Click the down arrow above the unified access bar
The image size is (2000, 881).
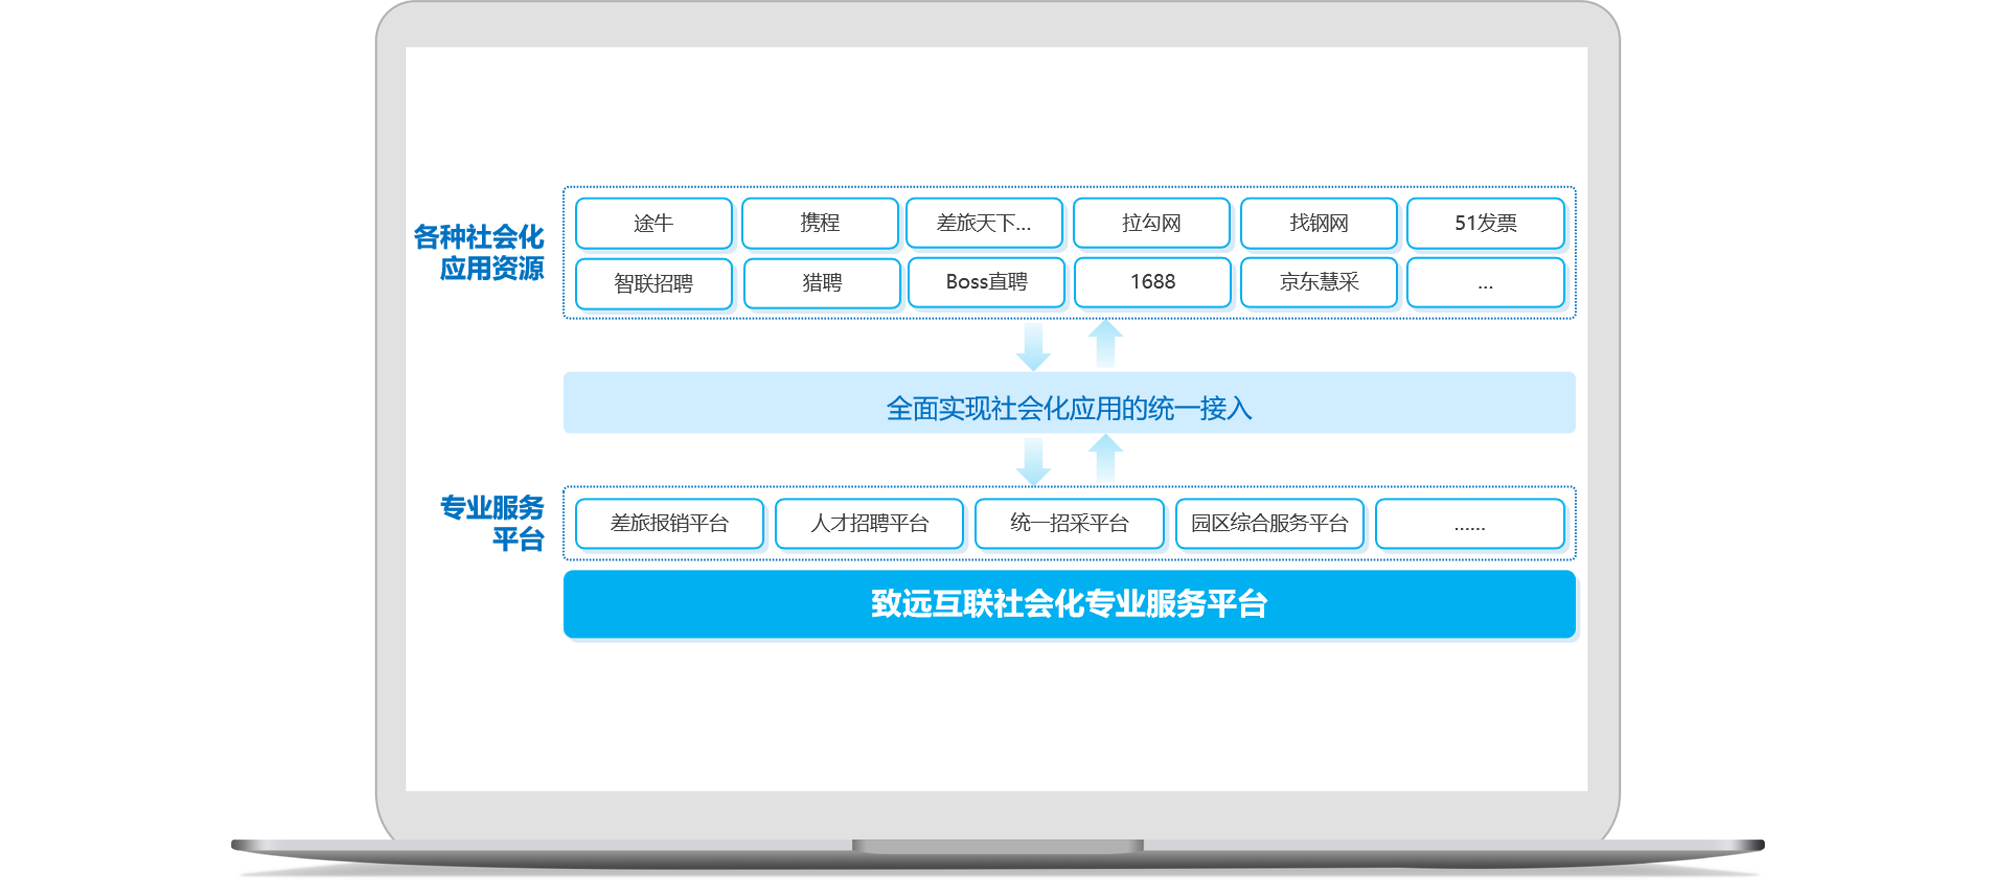1033,346
